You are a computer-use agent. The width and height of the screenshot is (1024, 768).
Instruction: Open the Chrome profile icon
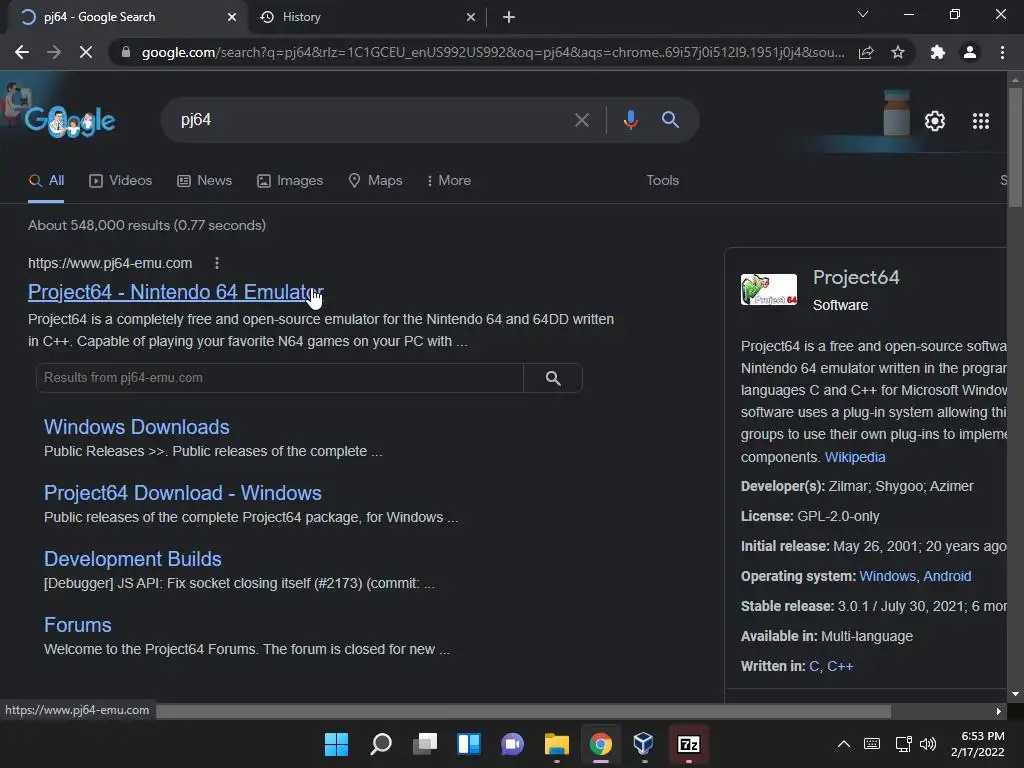click(970, 52)
